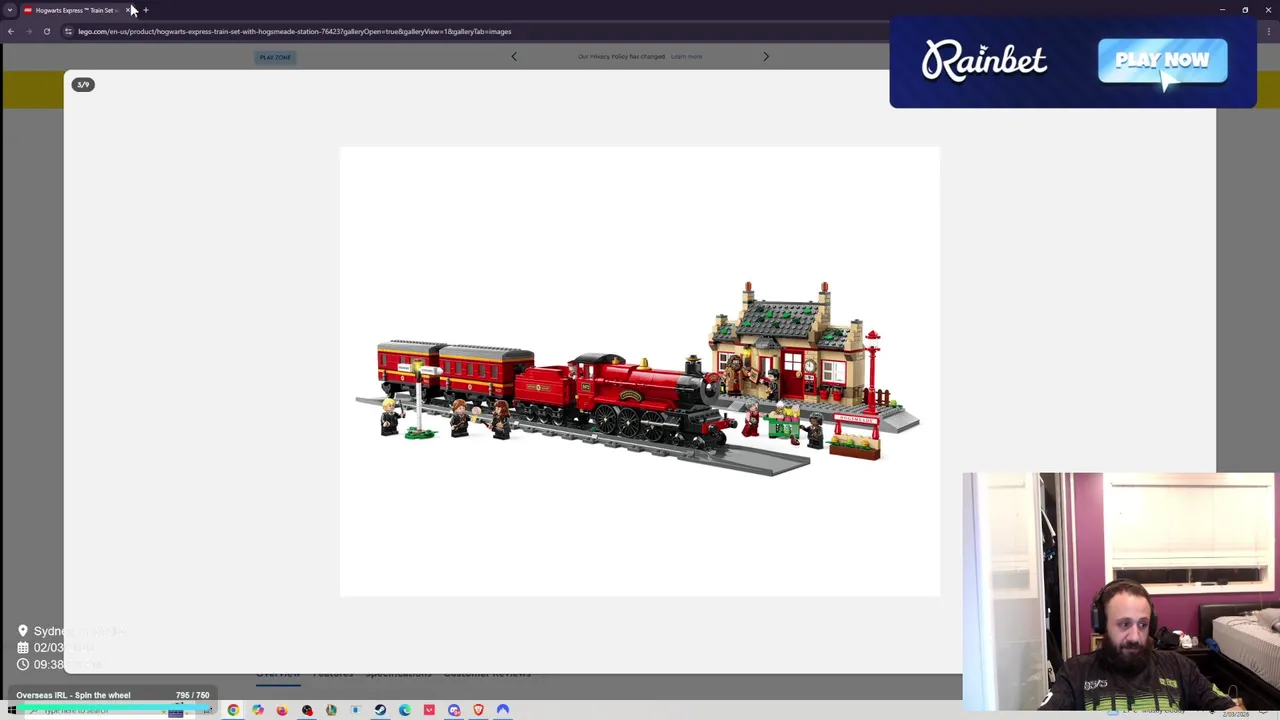Image resolution: width=1280 pixels, height=720 pixels.
Task: Click the PLAY ZONE button
Action: [275, 57]
